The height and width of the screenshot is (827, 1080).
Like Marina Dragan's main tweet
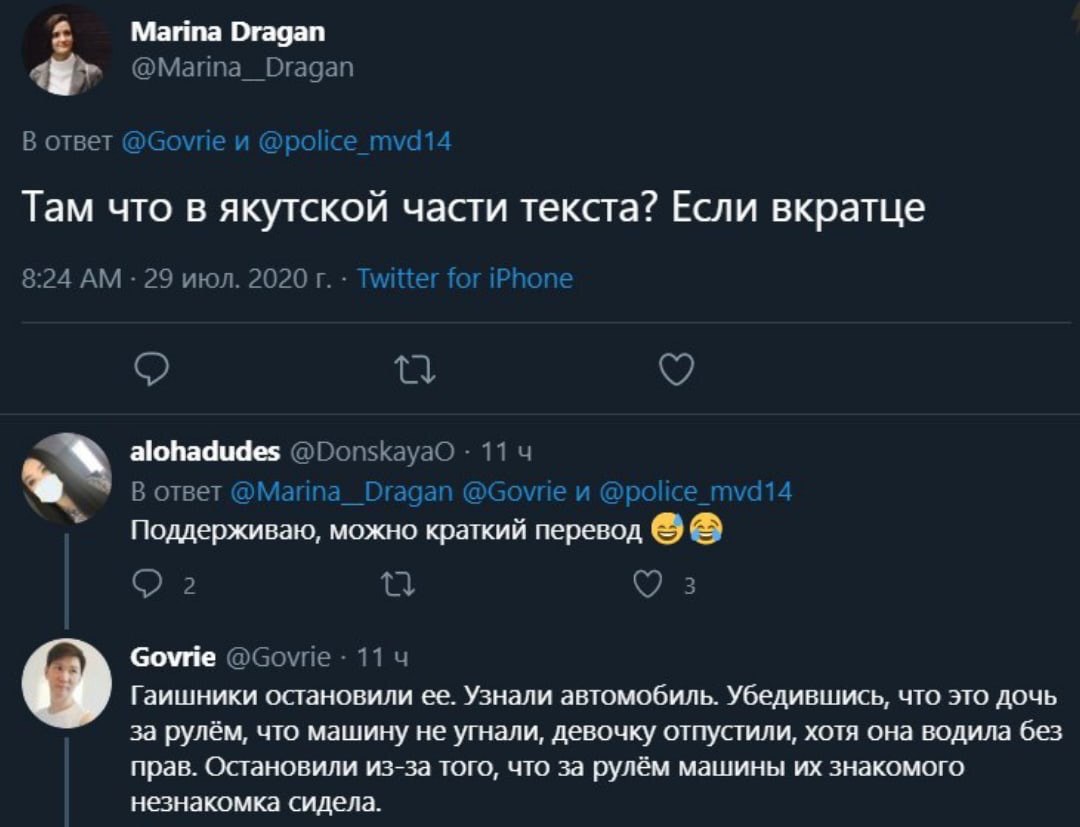click(x=677, y=371)
